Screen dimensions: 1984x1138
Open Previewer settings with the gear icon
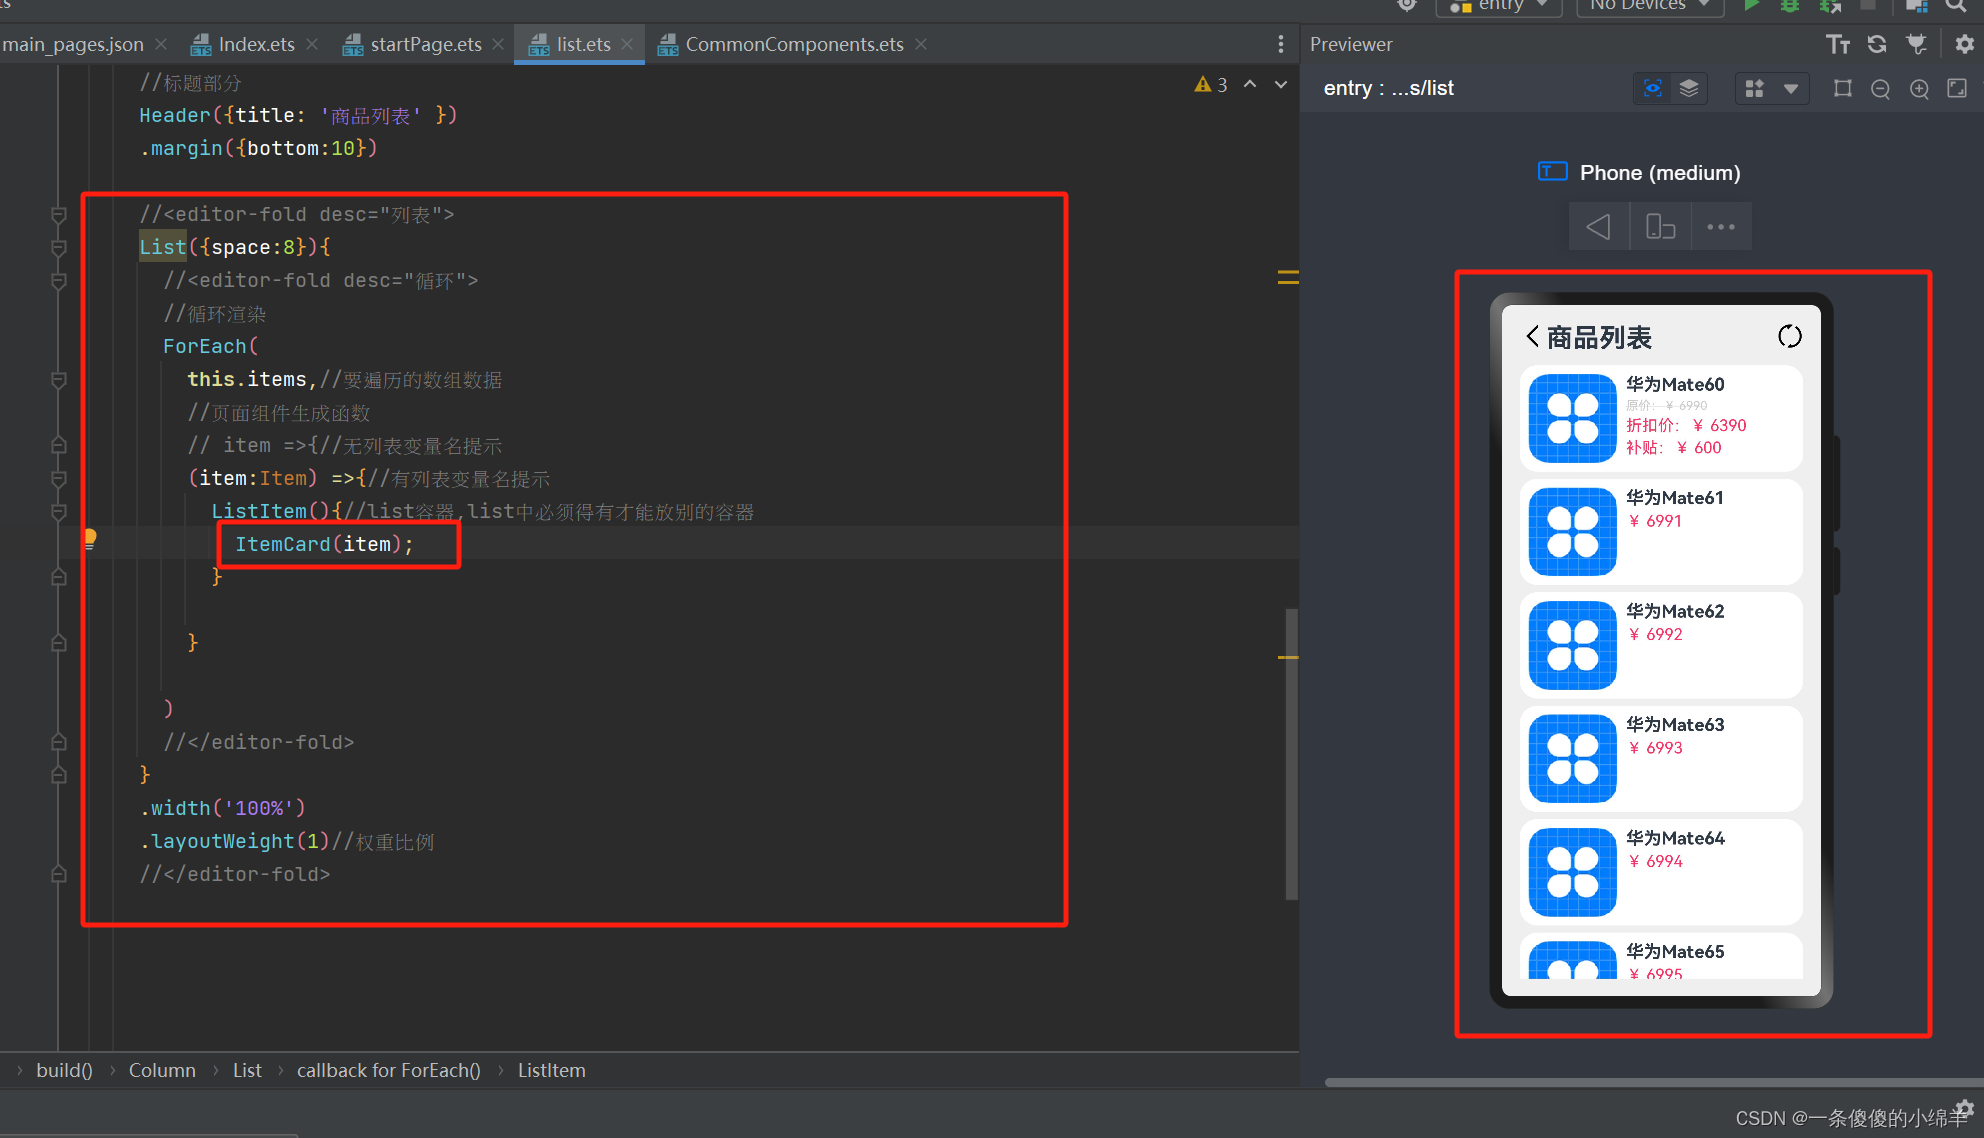[1964, 44]
